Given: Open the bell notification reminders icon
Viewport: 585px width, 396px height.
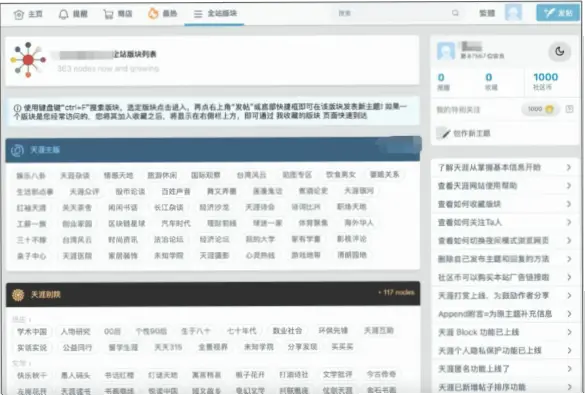Looking at the screenshot, I should pos(63,14).
